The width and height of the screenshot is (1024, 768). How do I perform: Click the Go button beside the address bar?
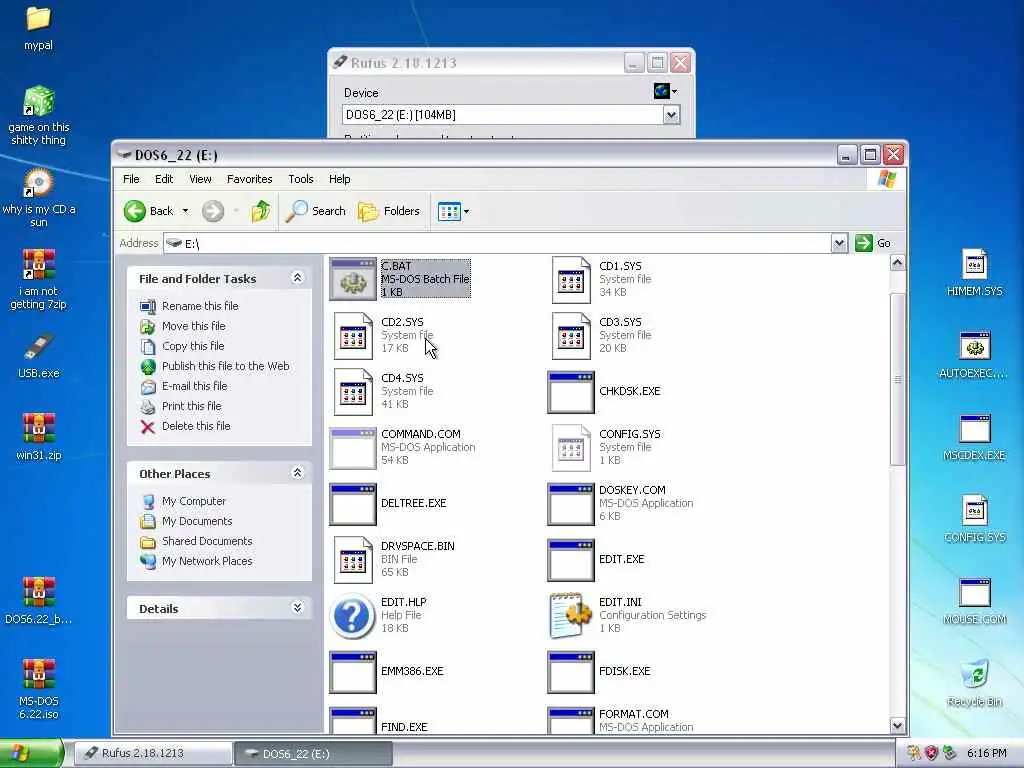coord(874,243)
